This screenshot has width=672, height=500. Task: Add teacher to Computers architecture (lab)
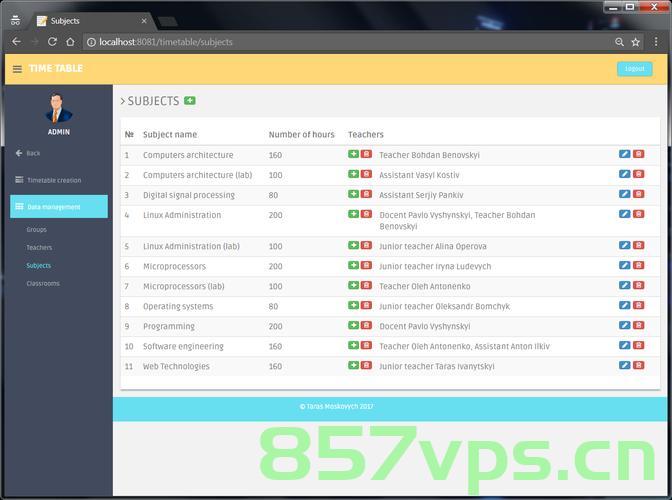pyautogui.click(x=353, y=174)
